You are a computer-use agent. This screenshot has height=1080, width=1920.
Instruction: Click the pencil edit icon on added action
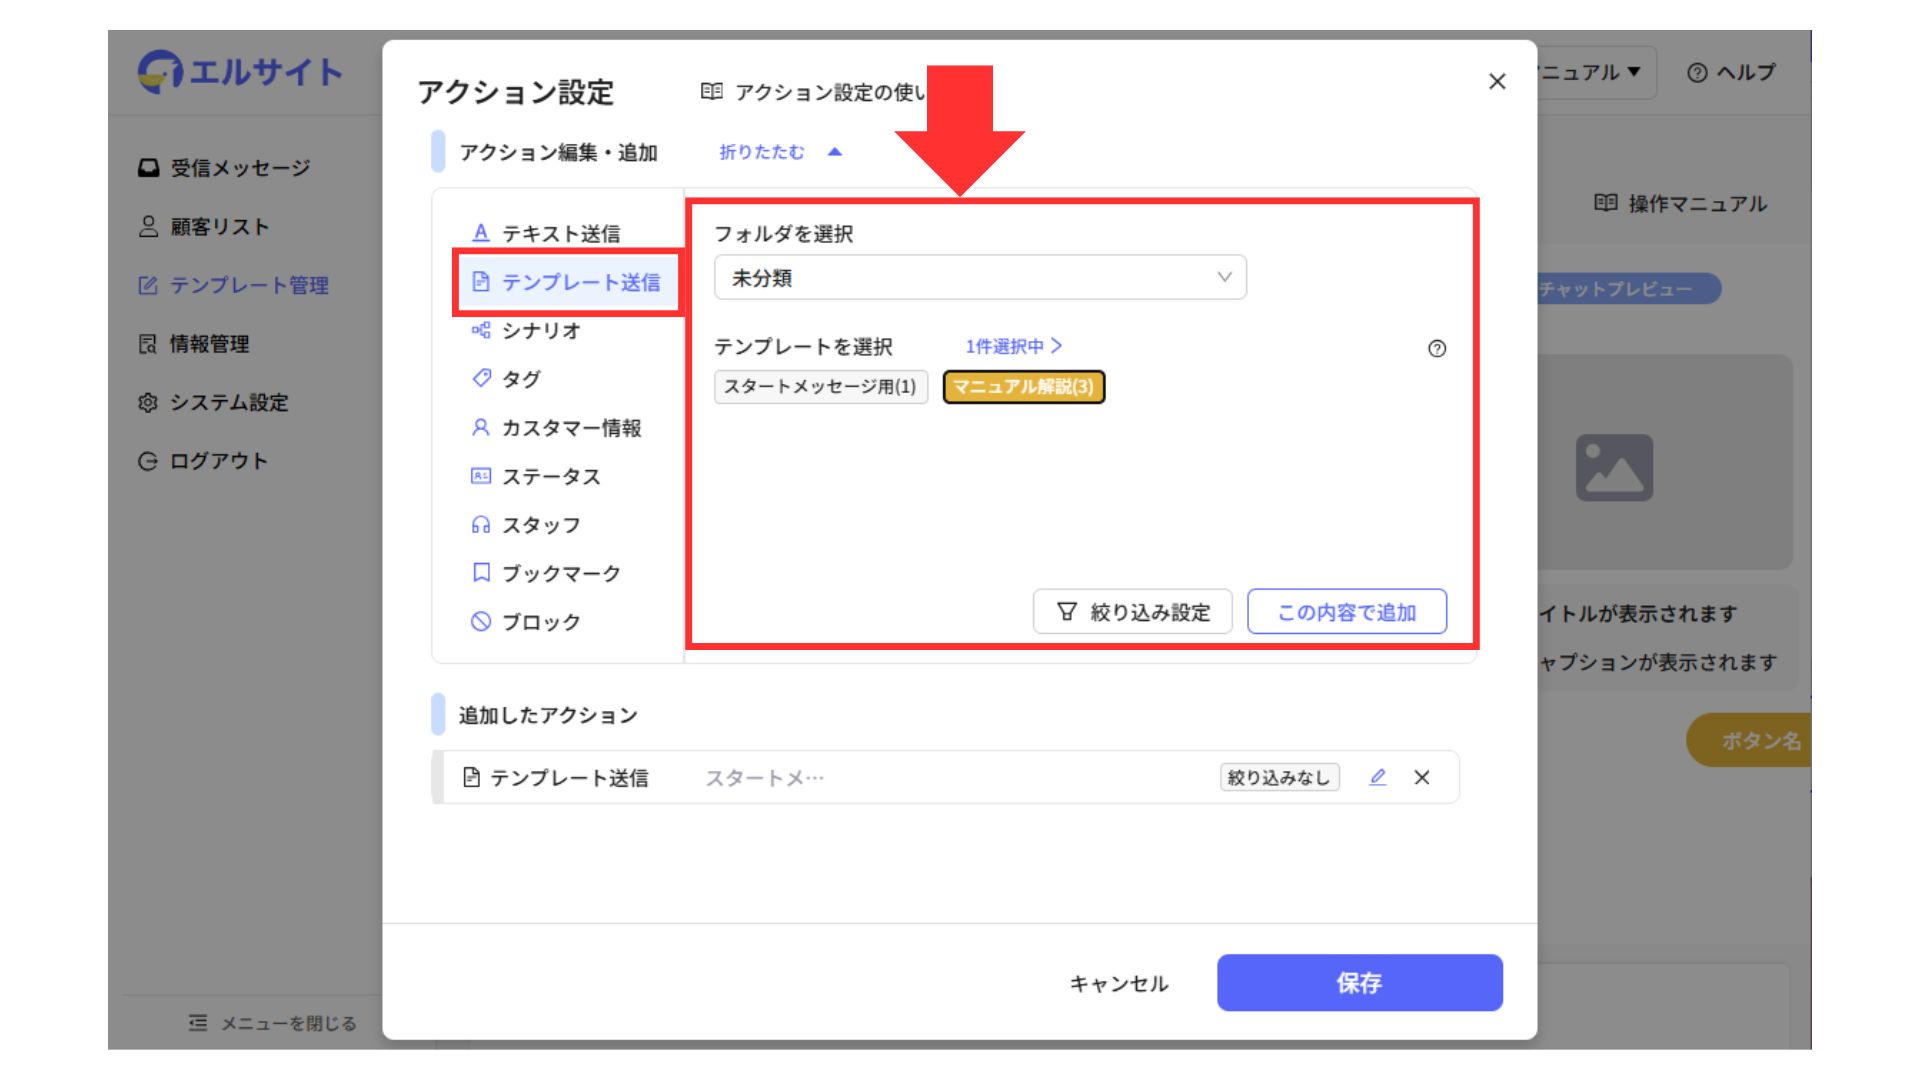pyautogui.click(x=1377, y=777)
